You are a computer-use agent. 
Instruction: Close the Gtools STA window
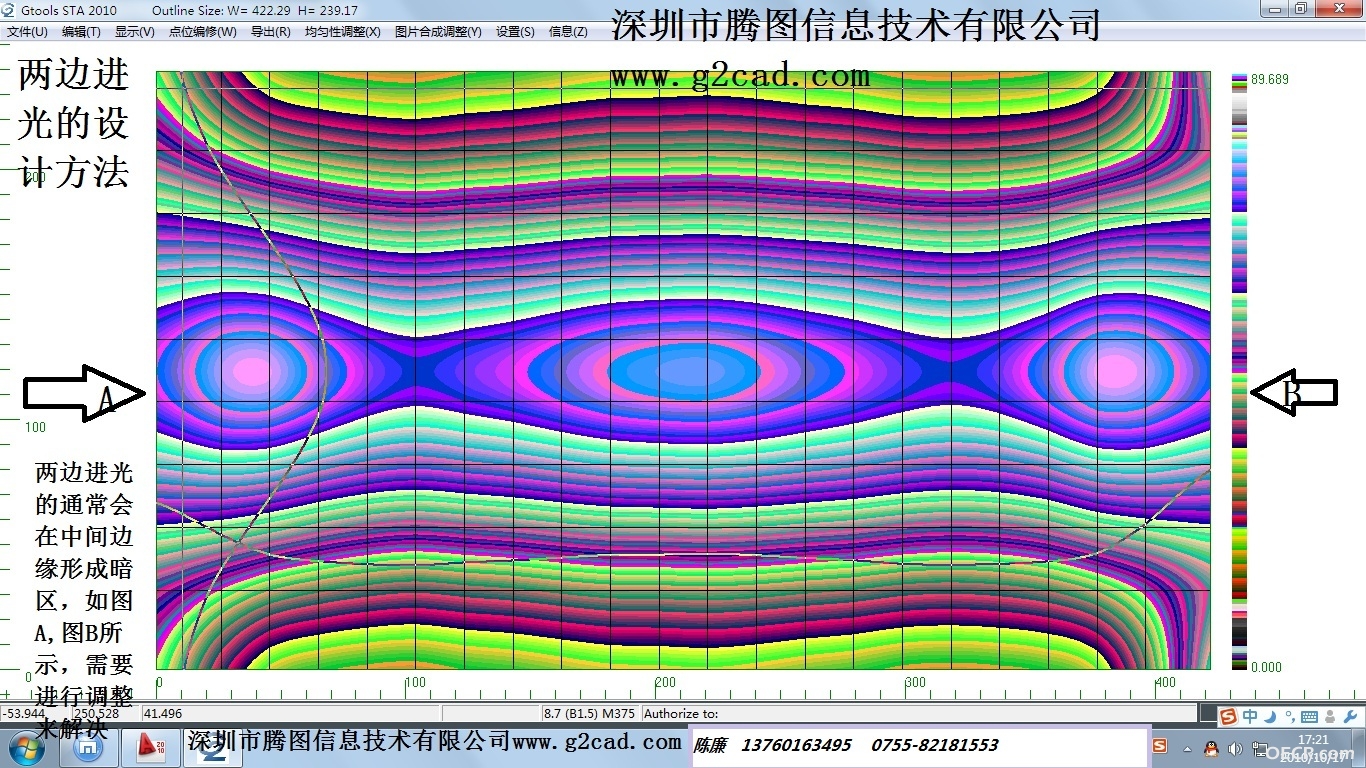click(x=1338, y=9)
